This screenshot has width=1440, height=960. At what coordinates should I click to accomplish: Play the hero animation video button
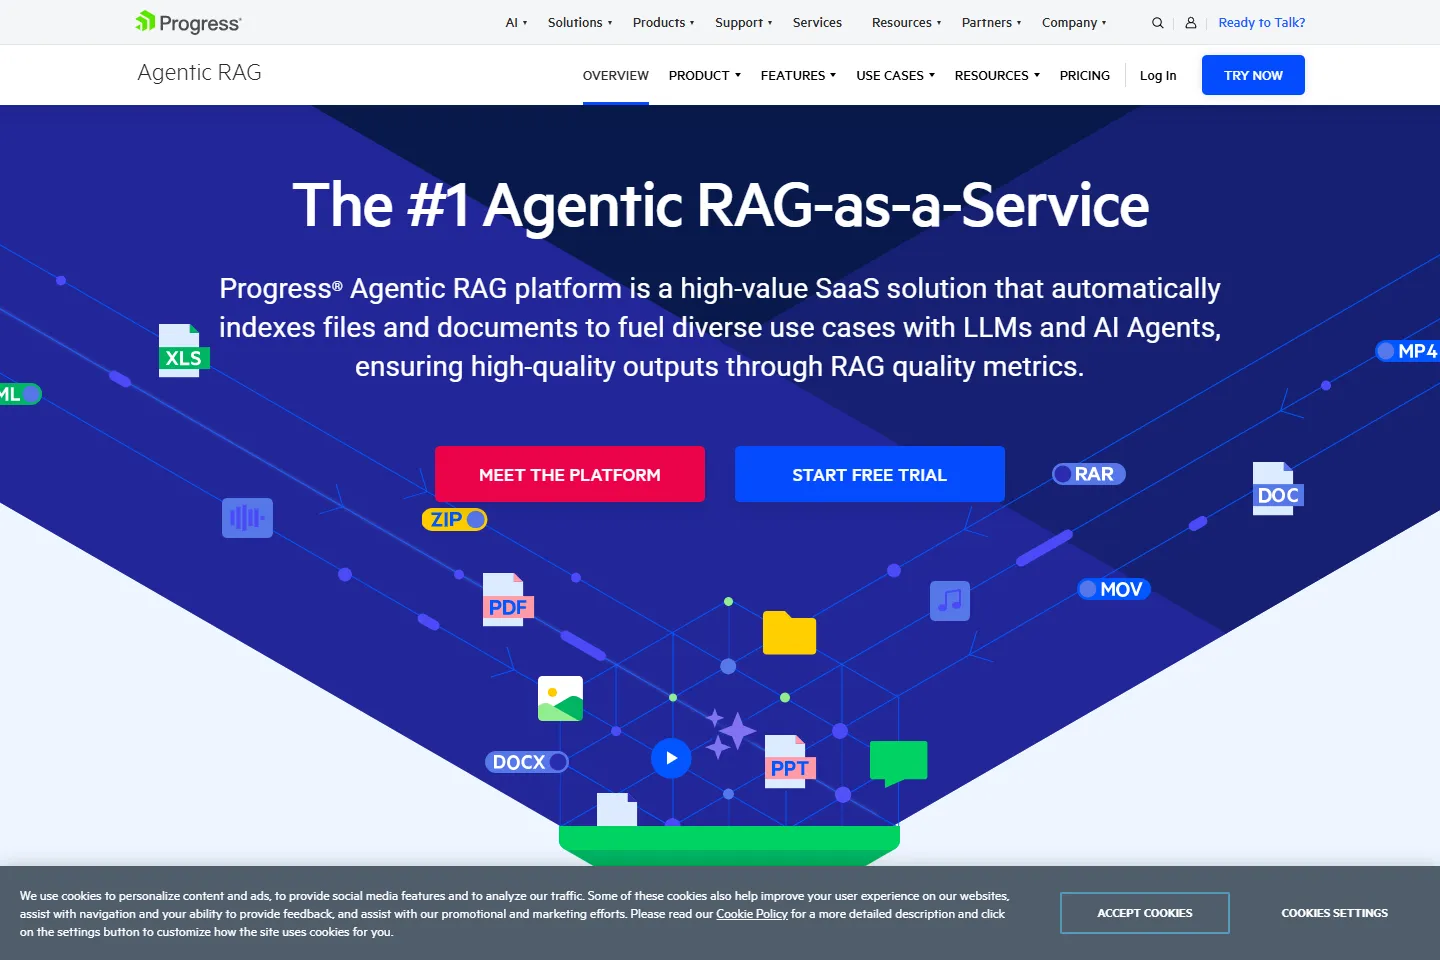(x=671, y=758)
